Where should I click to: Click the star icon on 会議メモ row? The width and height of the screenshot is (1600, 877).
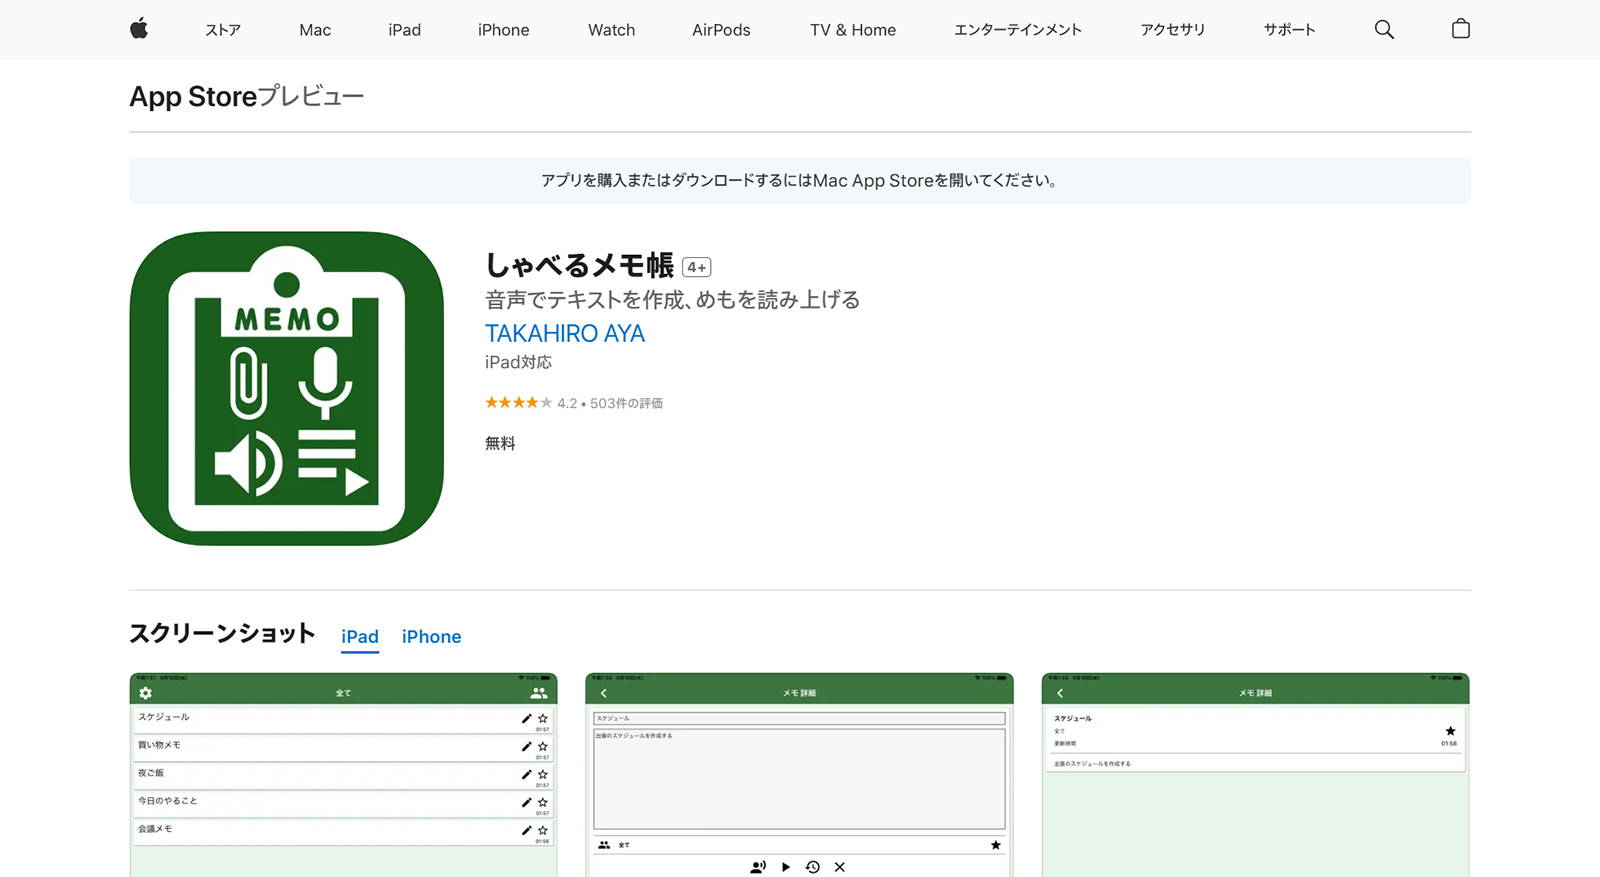[543, 830]
